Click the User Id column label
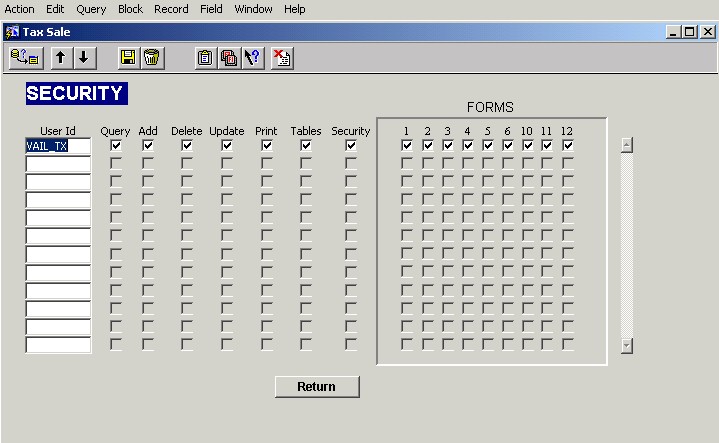The width and height of the screenshot is (719, 443). (58, 131)
